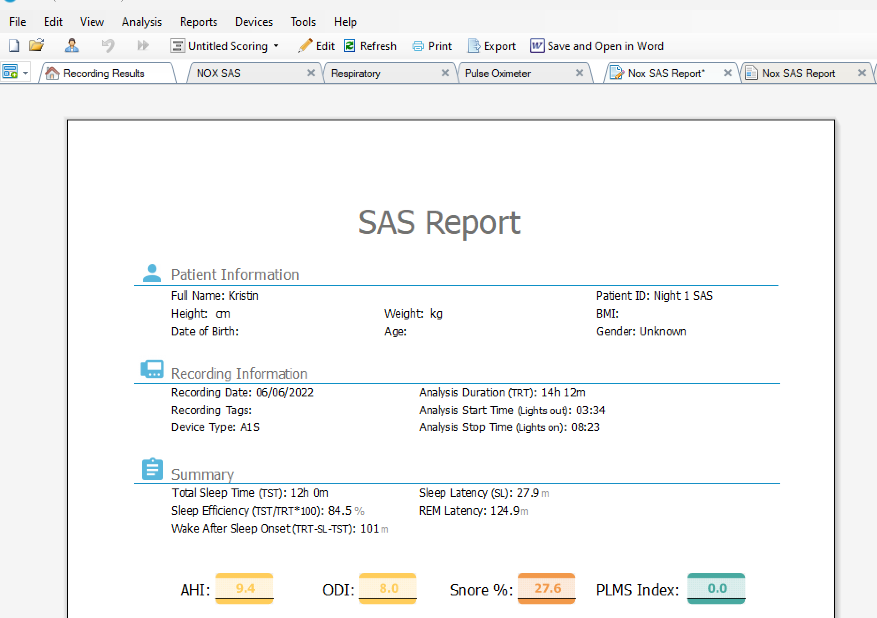Screen dimensions: 877x618
Task: Click Save and Open in Word
Action: [x=597, y=46]
